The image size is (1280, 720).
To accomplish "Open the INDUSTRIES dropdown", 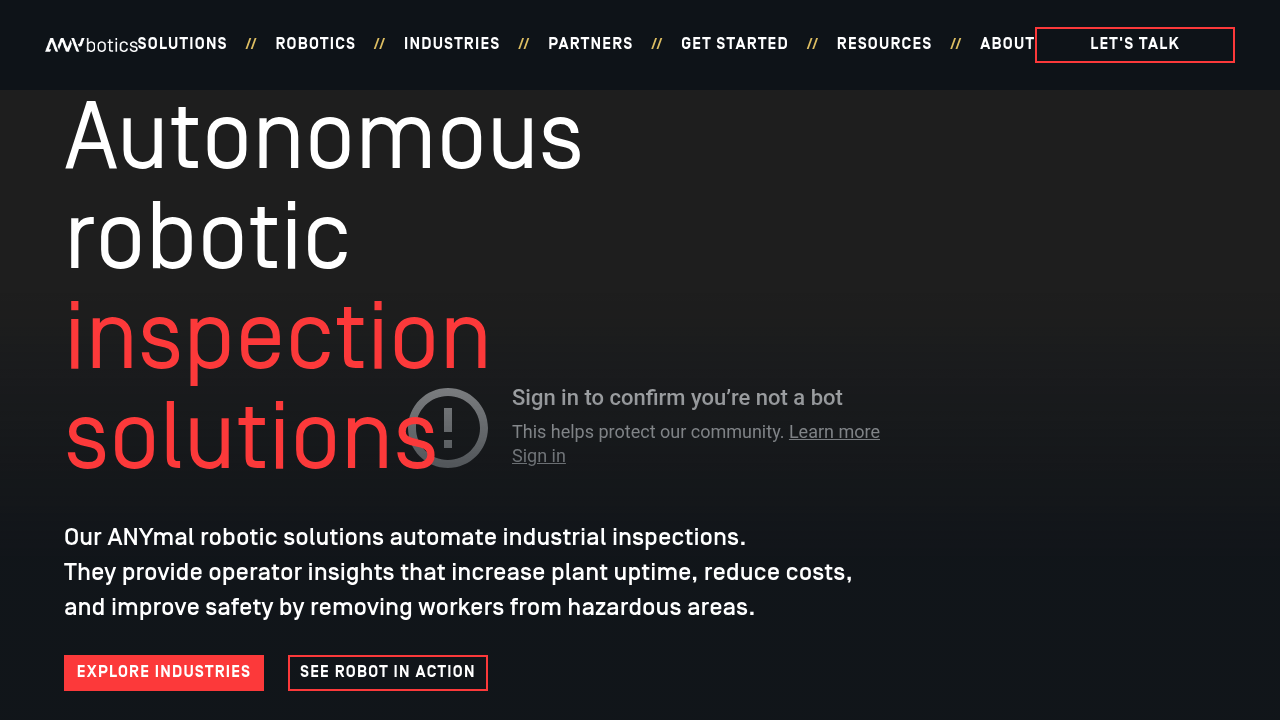I will coord(451,44).
